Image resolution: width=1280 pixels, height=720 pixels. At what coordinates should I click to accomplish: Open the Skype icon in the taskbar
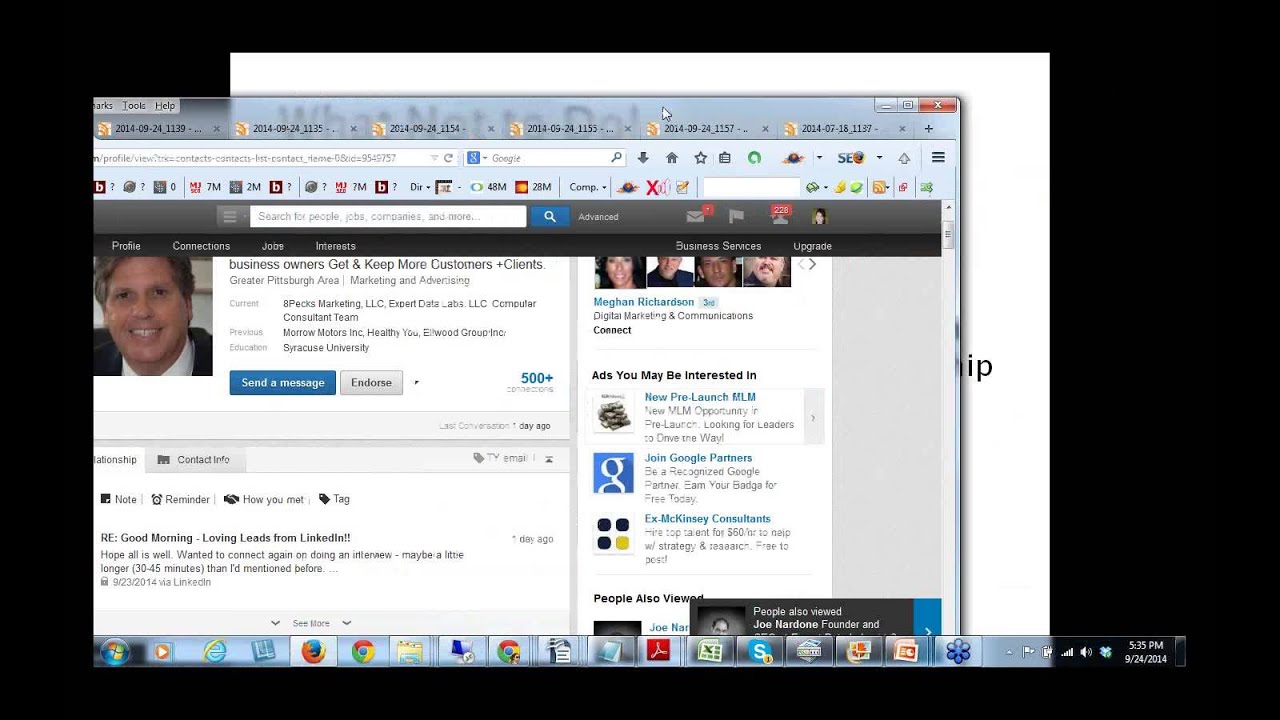pyautogui.click(x=760, y=652)
